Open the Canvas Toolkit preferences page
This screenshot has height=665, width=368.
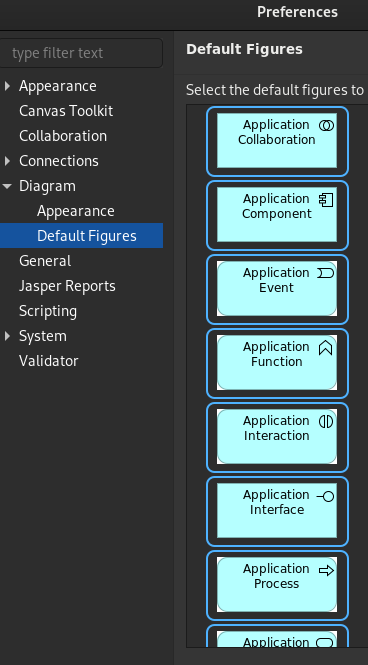coord(66,111)
